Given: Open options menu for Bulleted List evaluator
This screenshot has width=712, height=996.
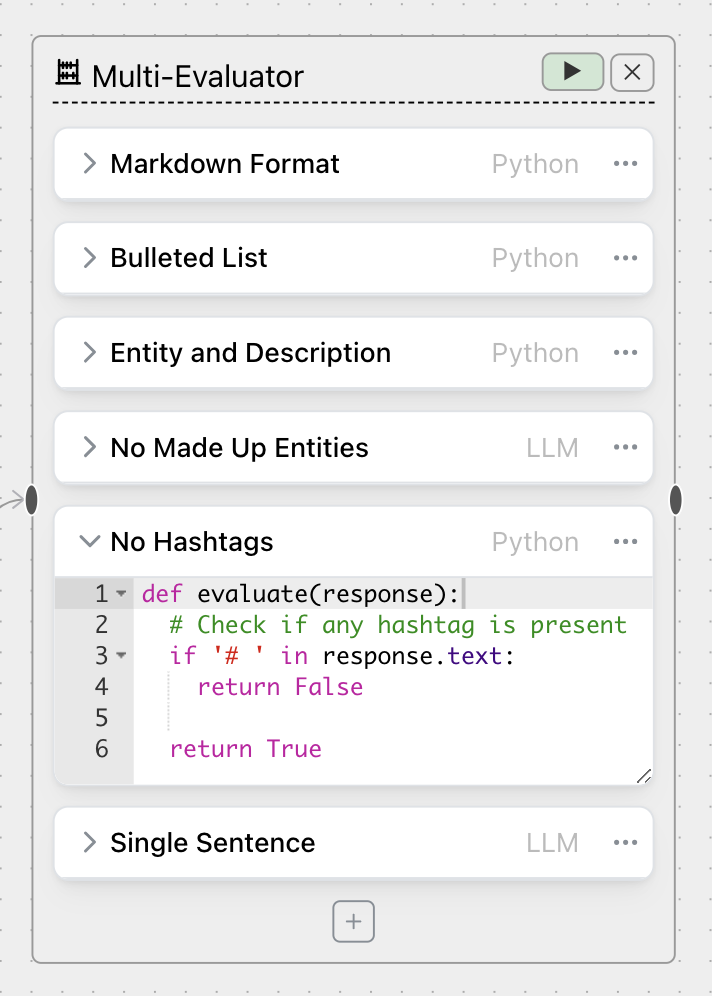Looking at the screenshot, I should [625, 258].
